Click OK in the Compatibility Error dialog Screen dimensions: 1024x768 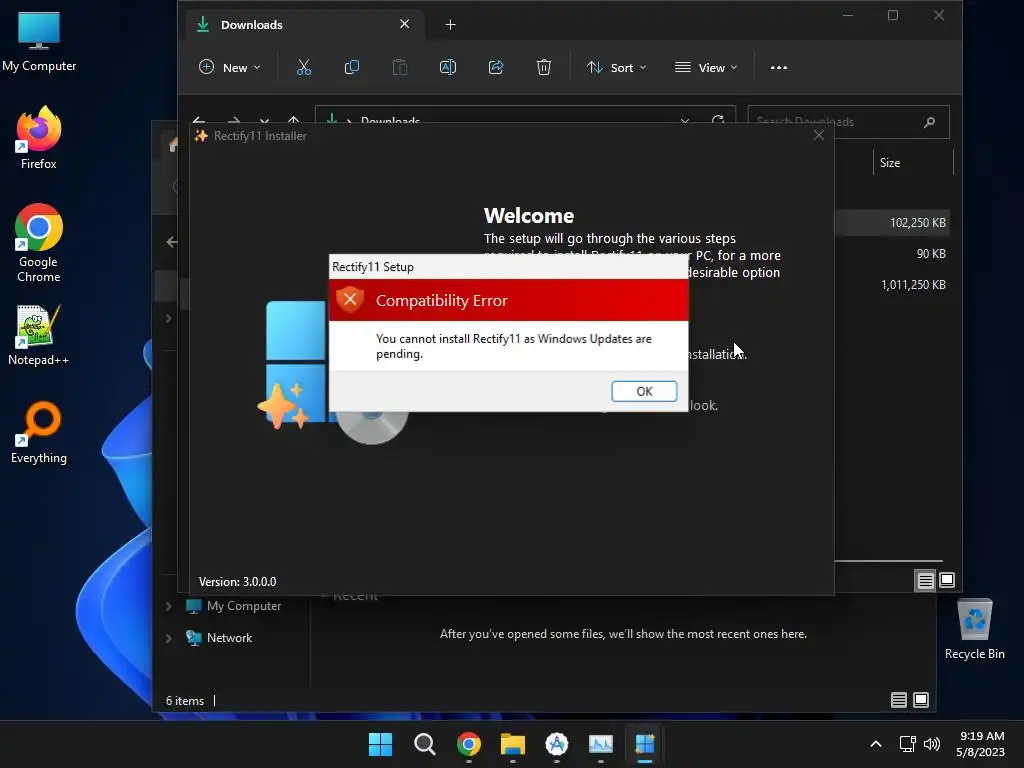pyautogui.click(x=644, y=391)
